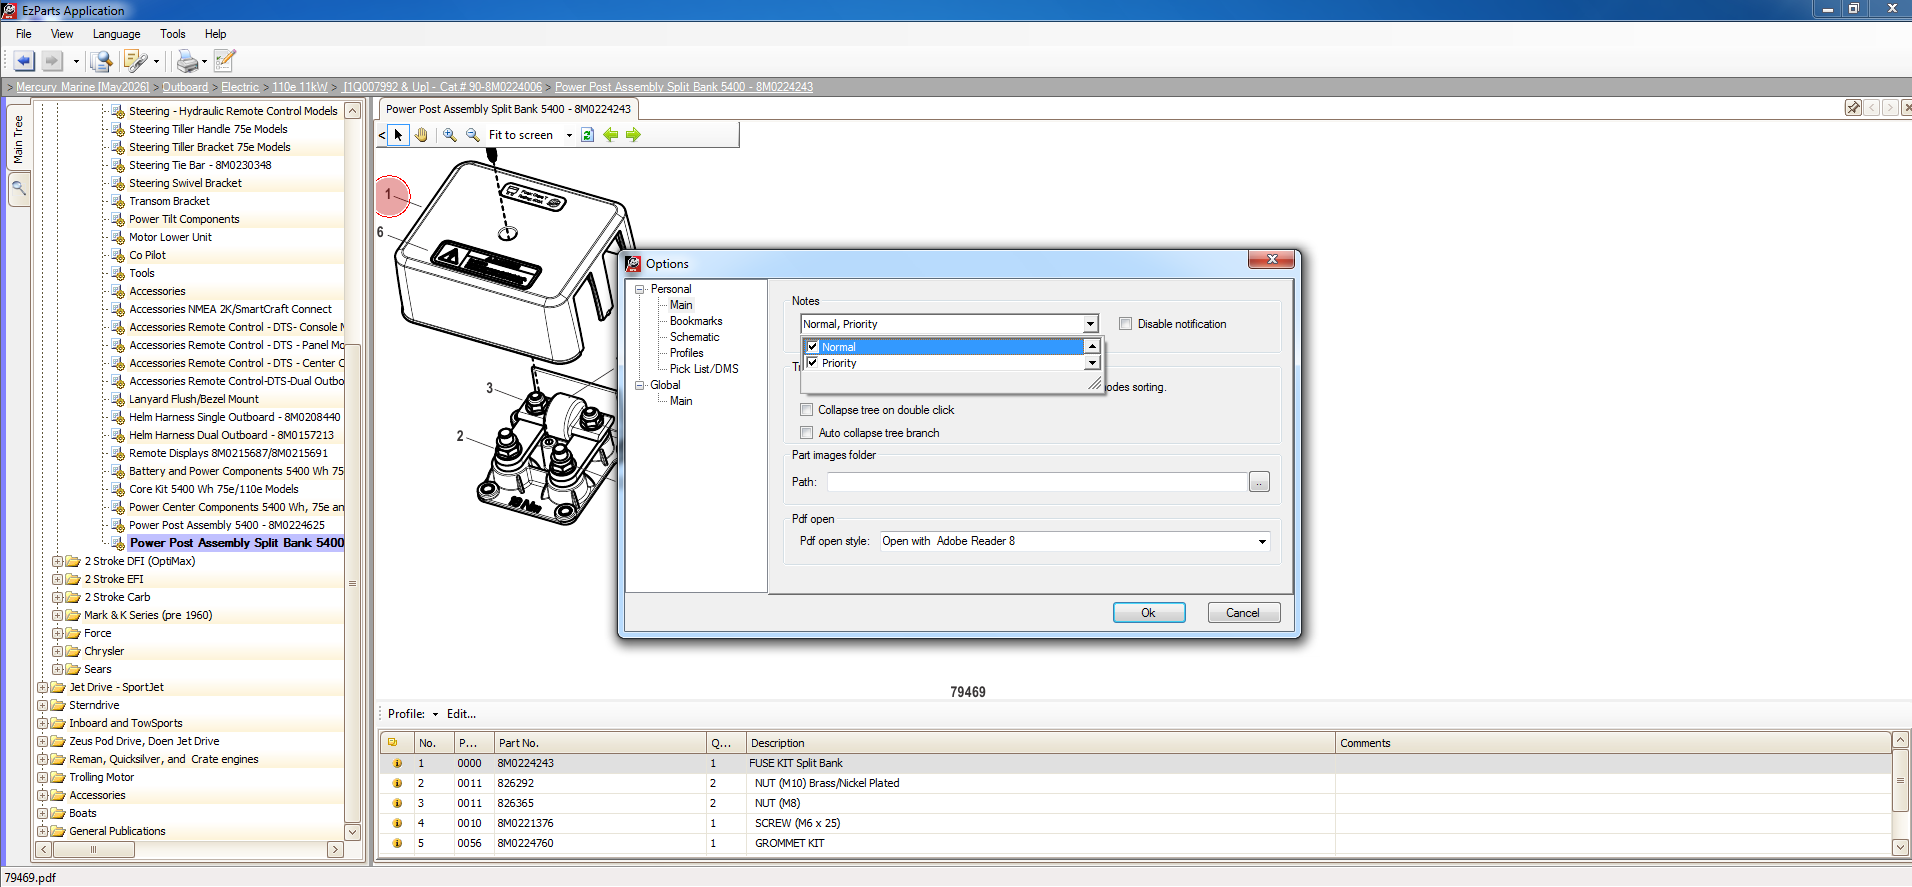Select Schematic in Options tree

(x=694, y=337)
